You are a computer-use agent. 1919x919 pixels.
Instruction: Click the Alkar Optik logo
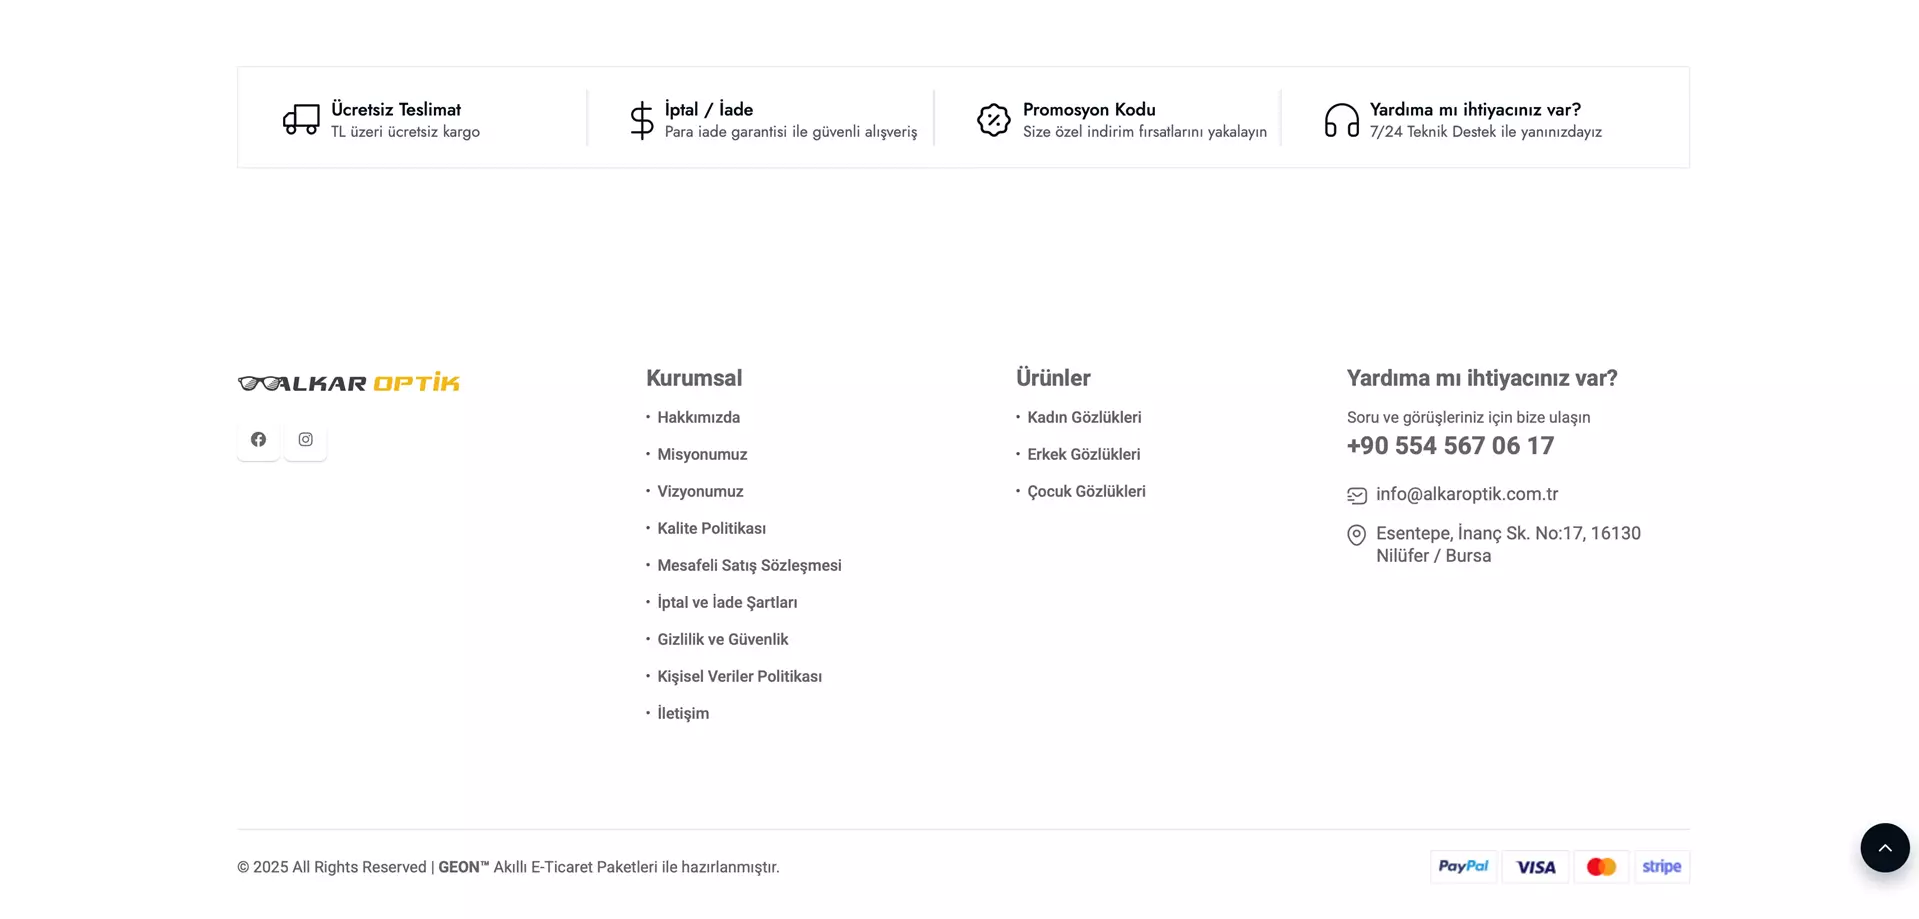click(x=349, y=383)
